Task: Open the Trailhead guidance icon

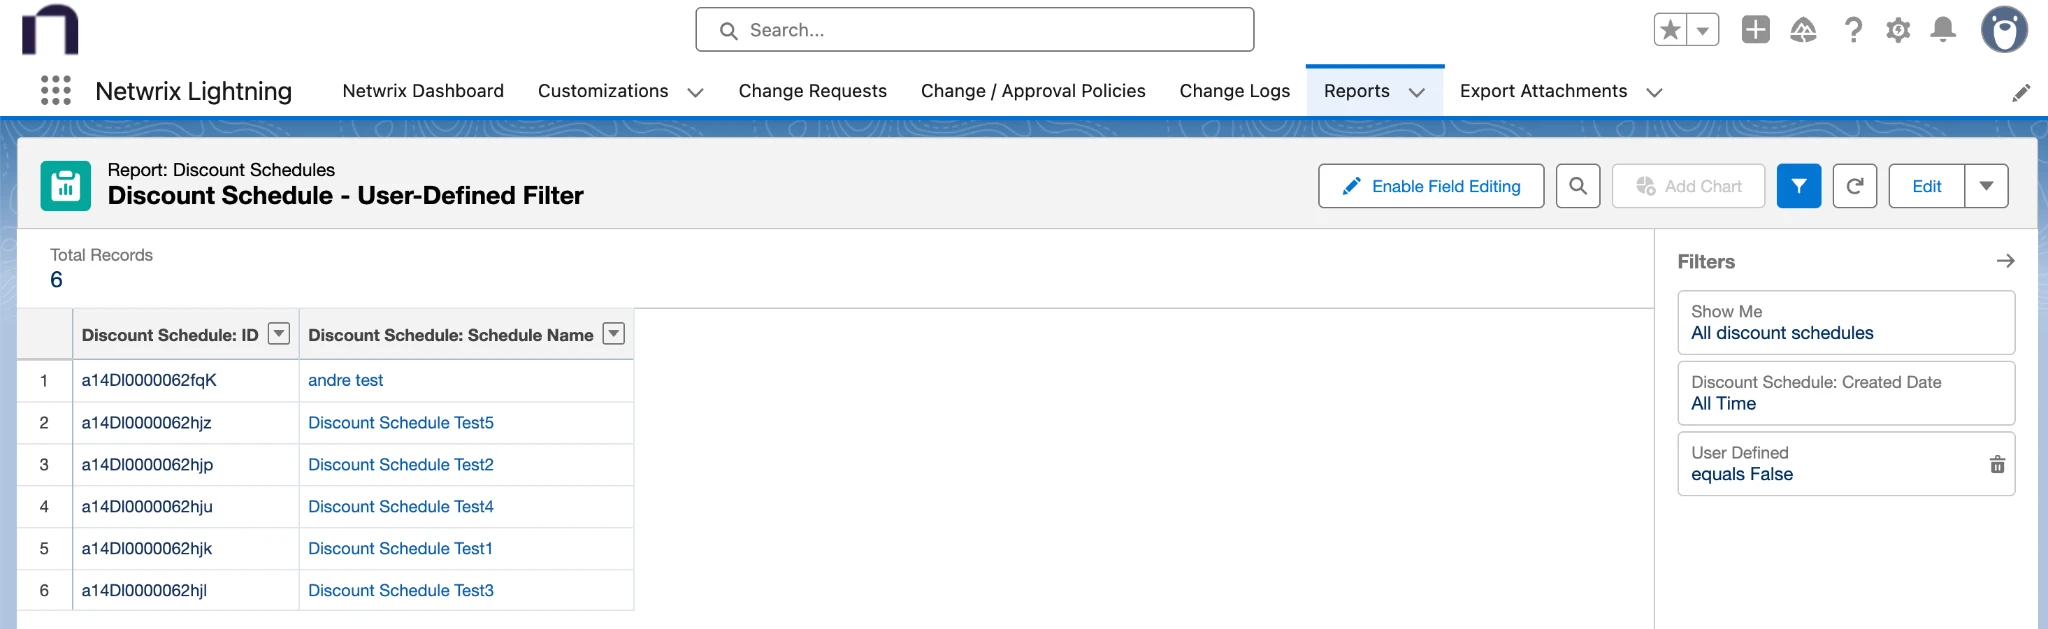Action: click(1804, 30)
